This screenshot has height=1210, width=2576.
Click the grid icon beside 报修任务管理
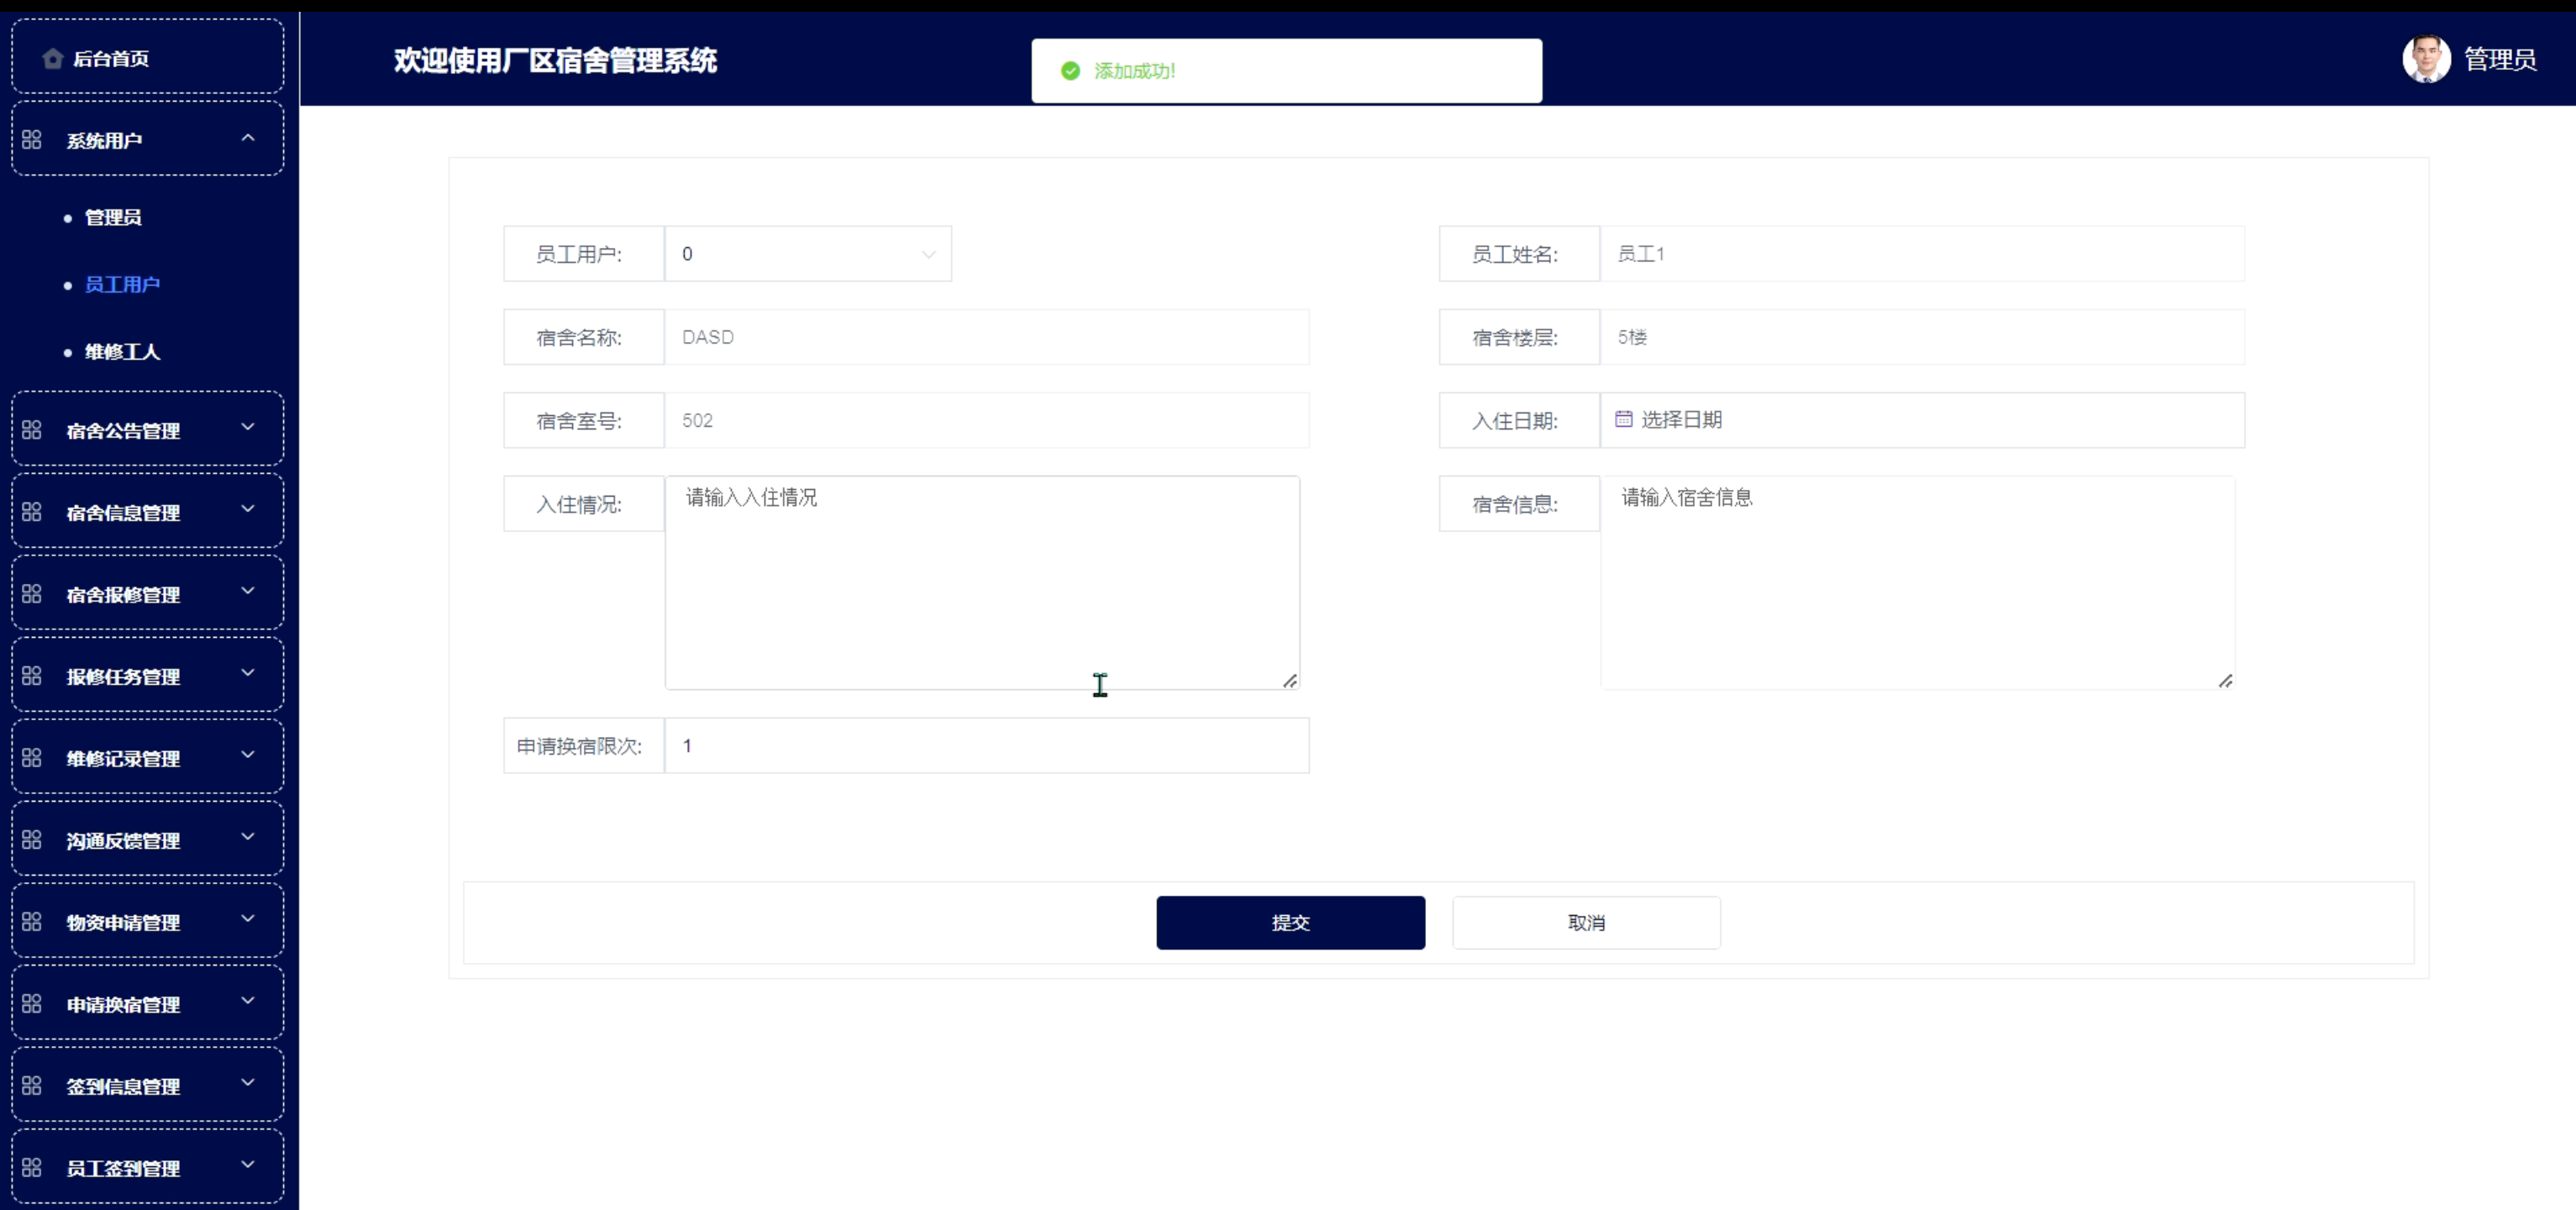[32, 676]
